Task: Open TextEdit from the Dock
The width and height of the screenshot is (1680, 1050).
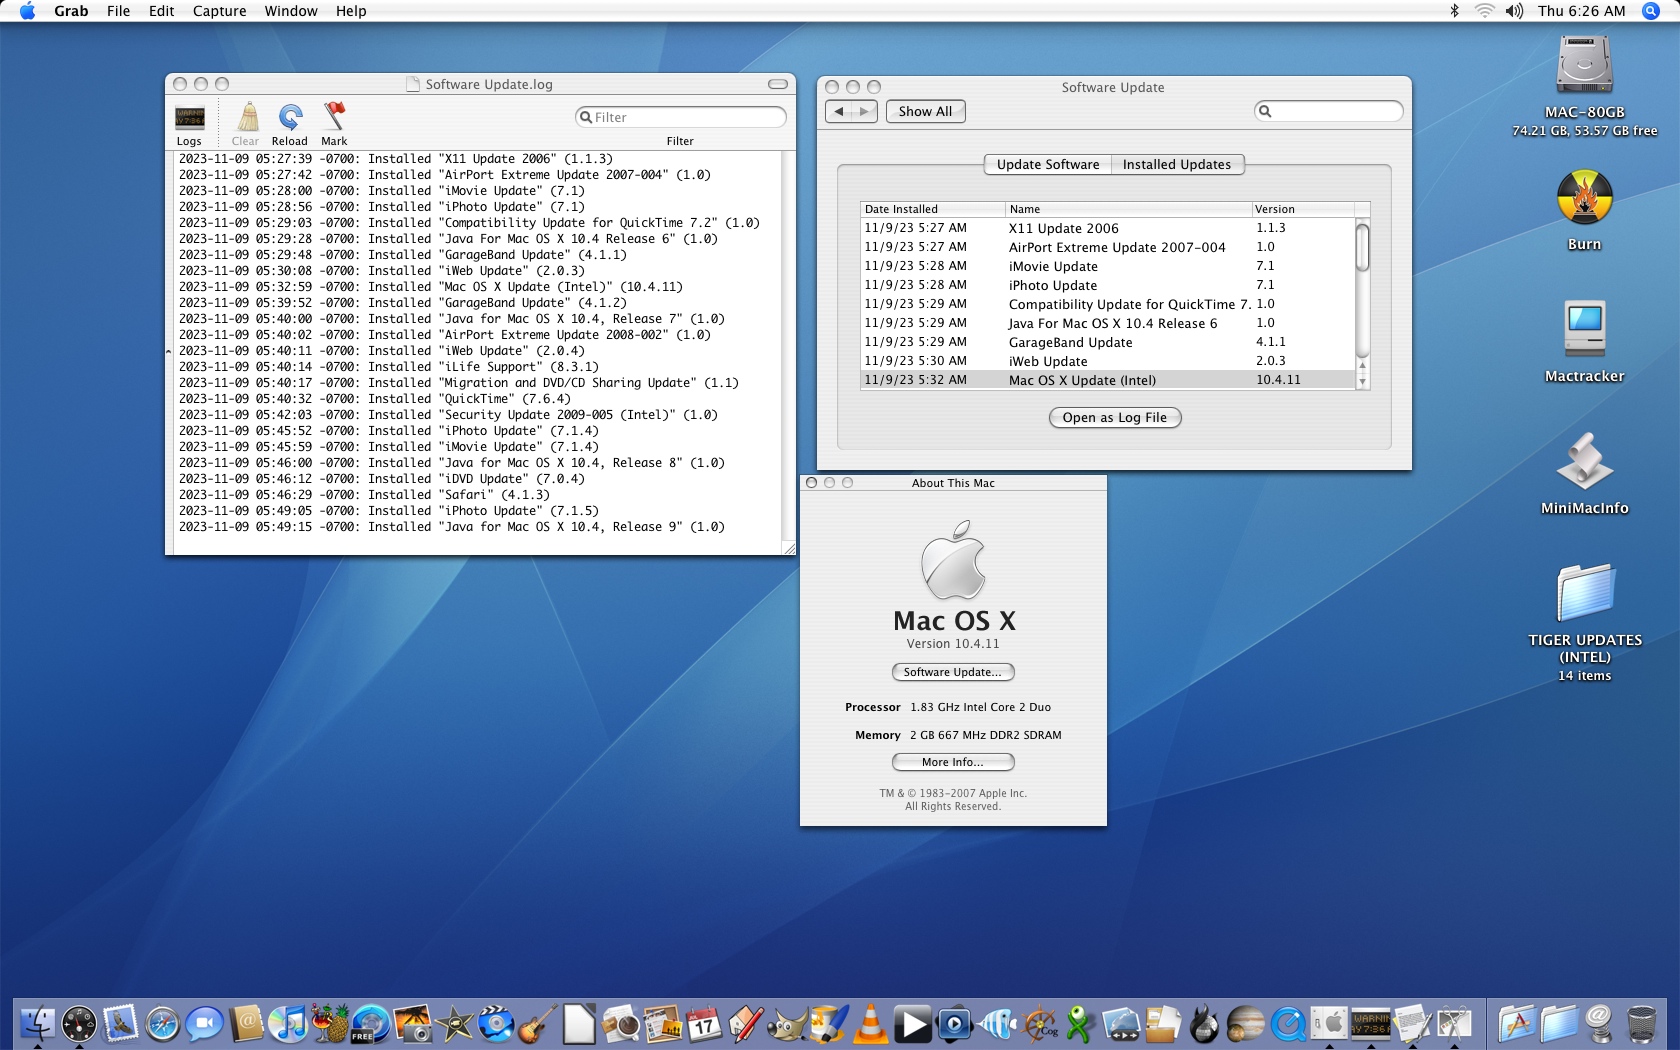Action: pyautogui.click(x=1413, y=1023)
